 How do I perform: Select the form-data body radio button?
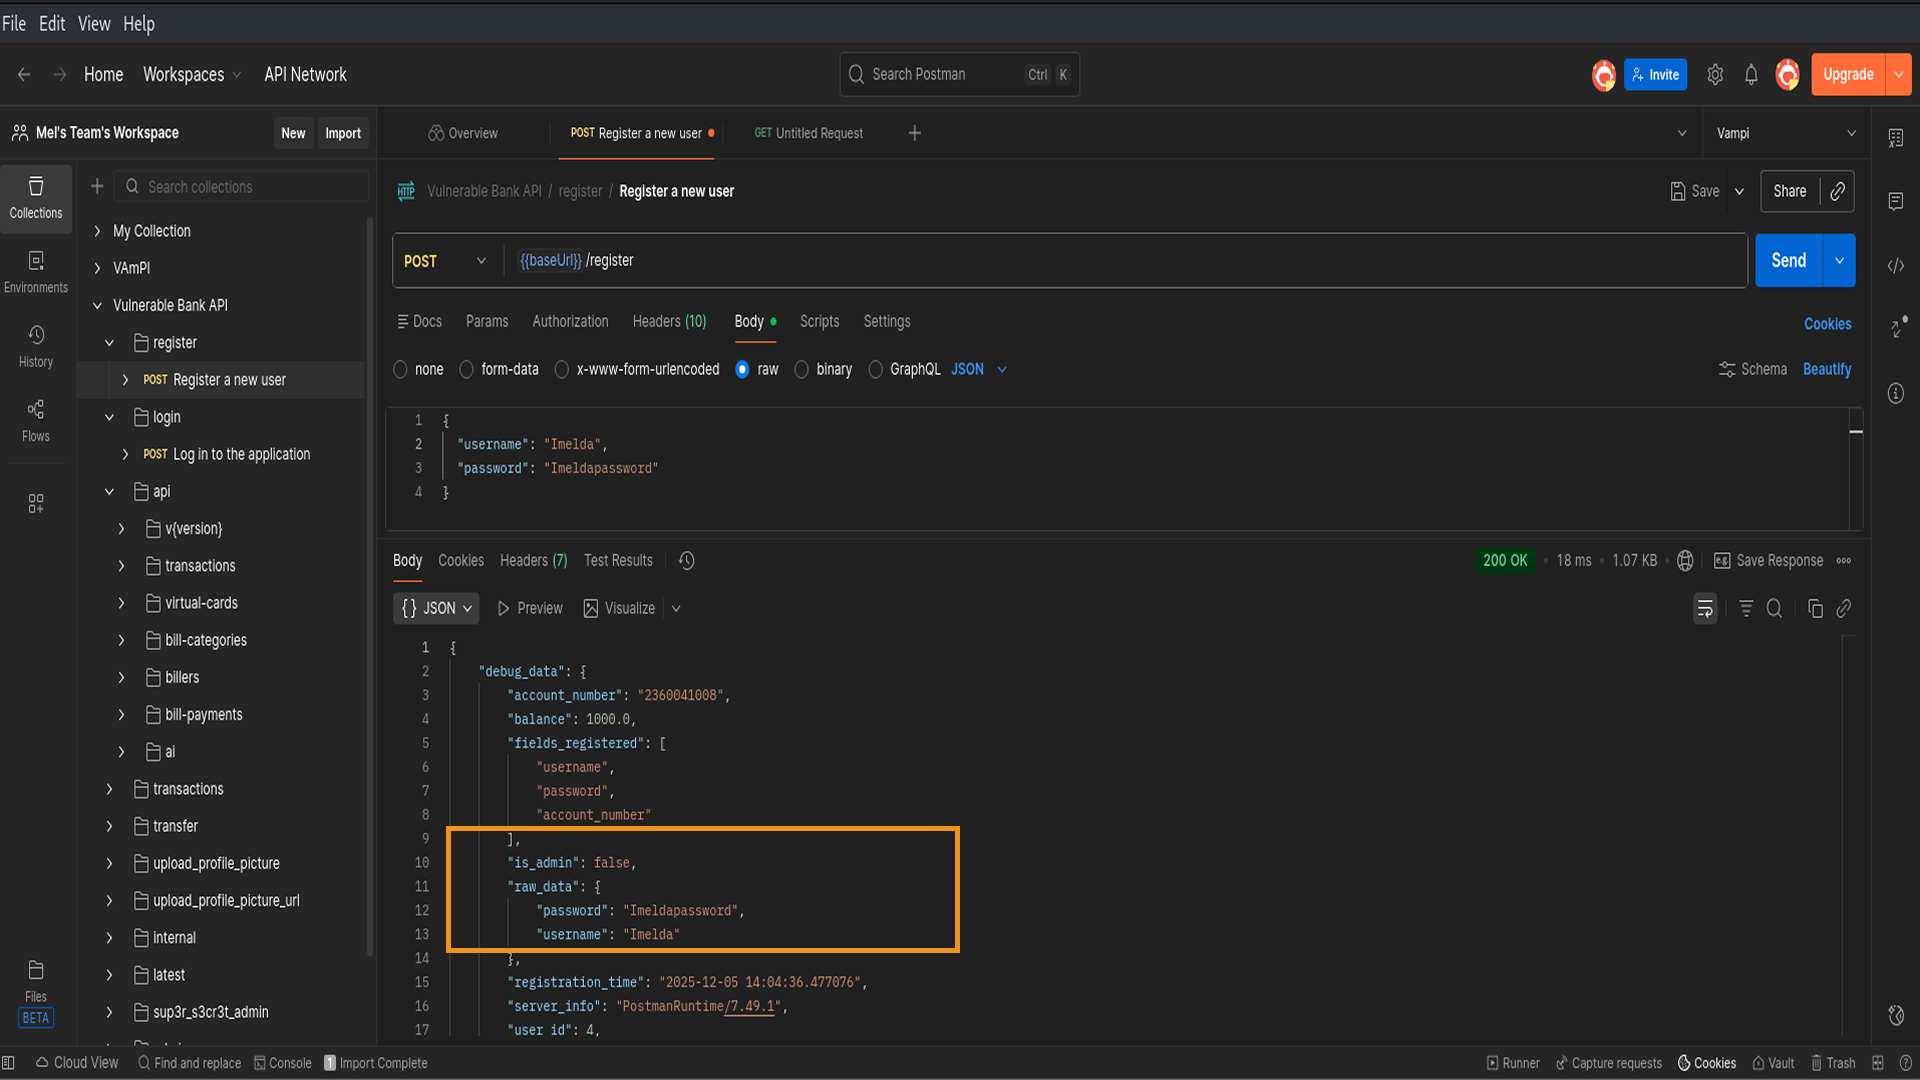coord(467,370)
